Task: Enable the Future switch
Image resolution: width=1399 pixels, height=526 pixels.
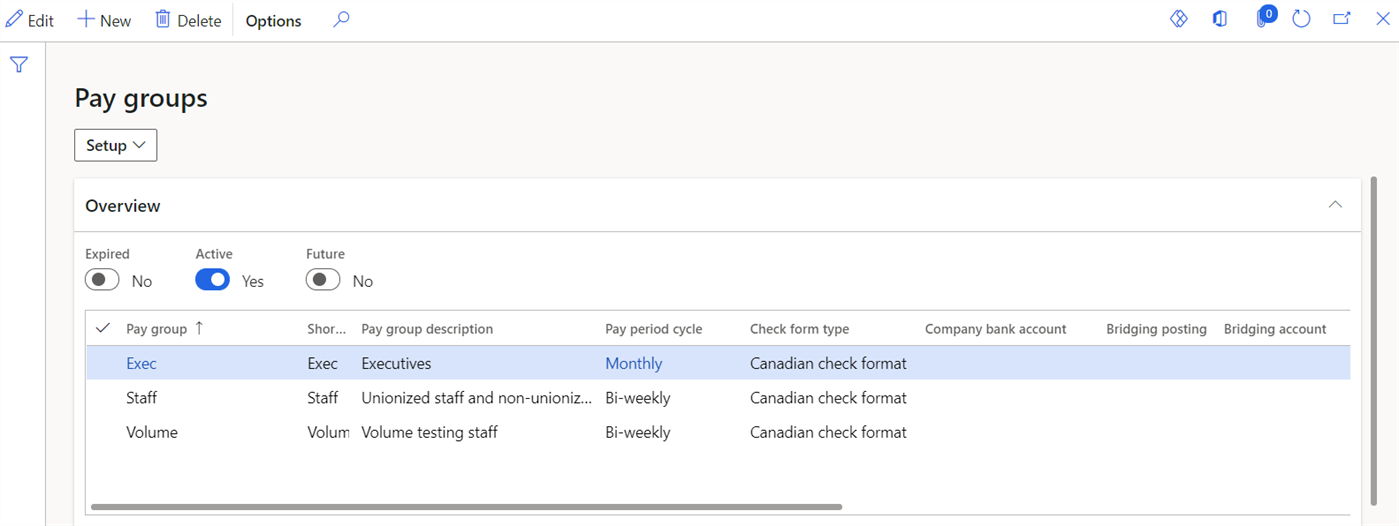Action: (x=323, y=281)
